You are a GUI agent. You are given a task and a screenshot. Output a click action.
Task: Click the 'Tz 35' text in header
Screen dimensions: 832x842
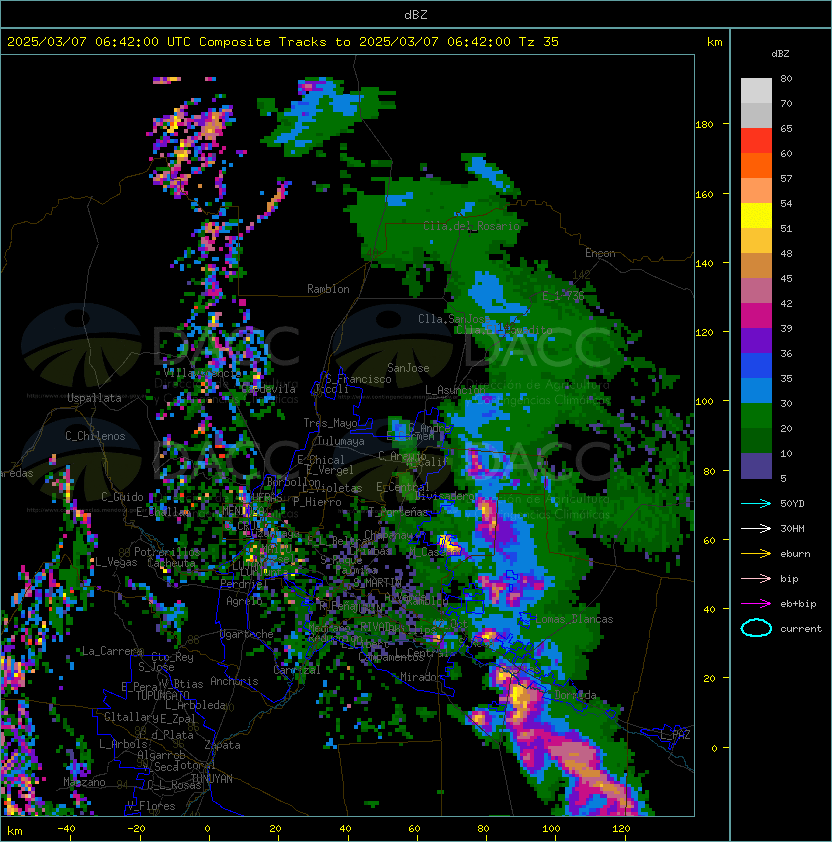point(539,42)
